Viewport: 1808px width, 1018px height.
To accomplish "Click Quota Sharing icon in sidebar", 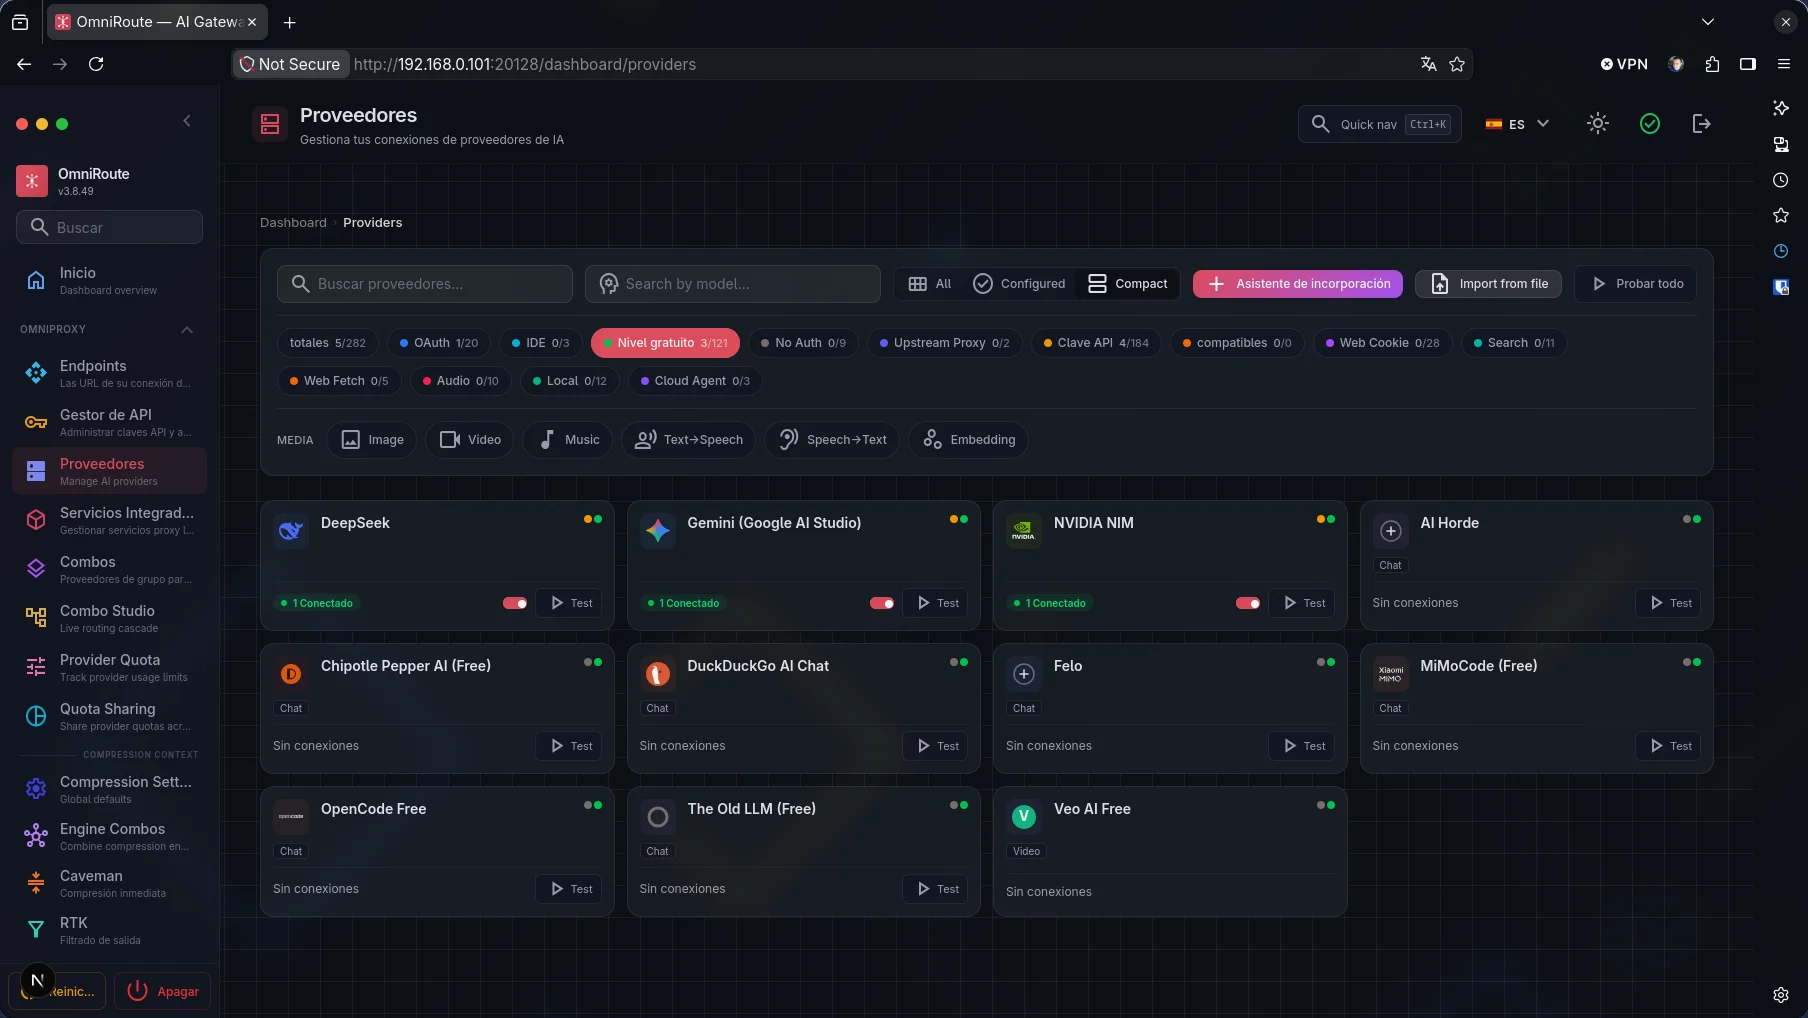I will 36,716.
